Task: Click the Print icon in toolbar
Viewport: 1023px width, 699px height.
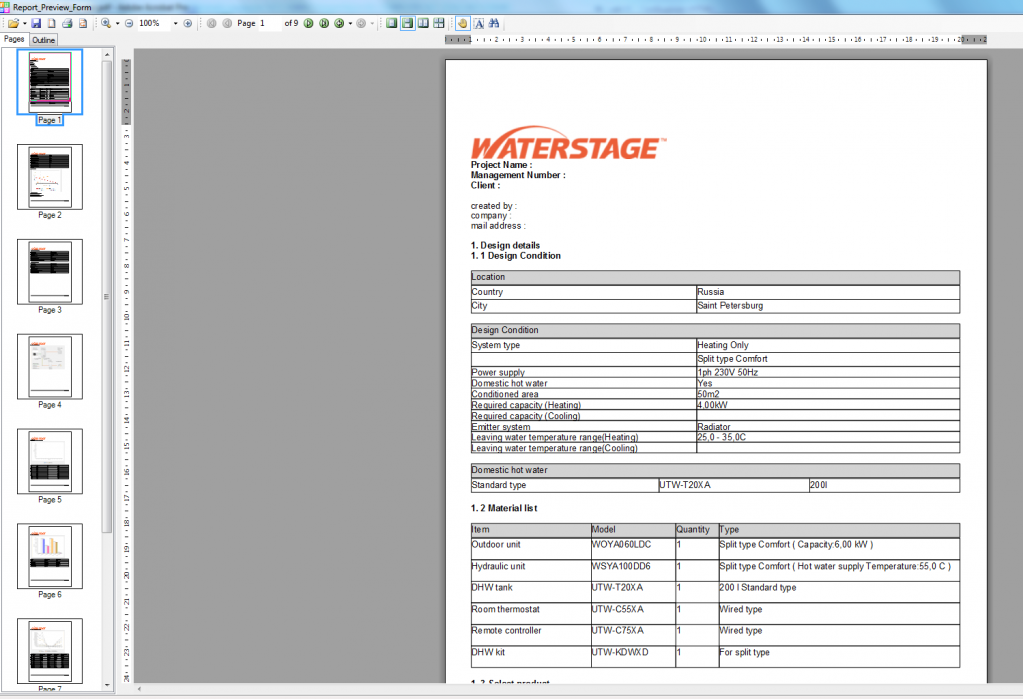Action: point(67,23)
